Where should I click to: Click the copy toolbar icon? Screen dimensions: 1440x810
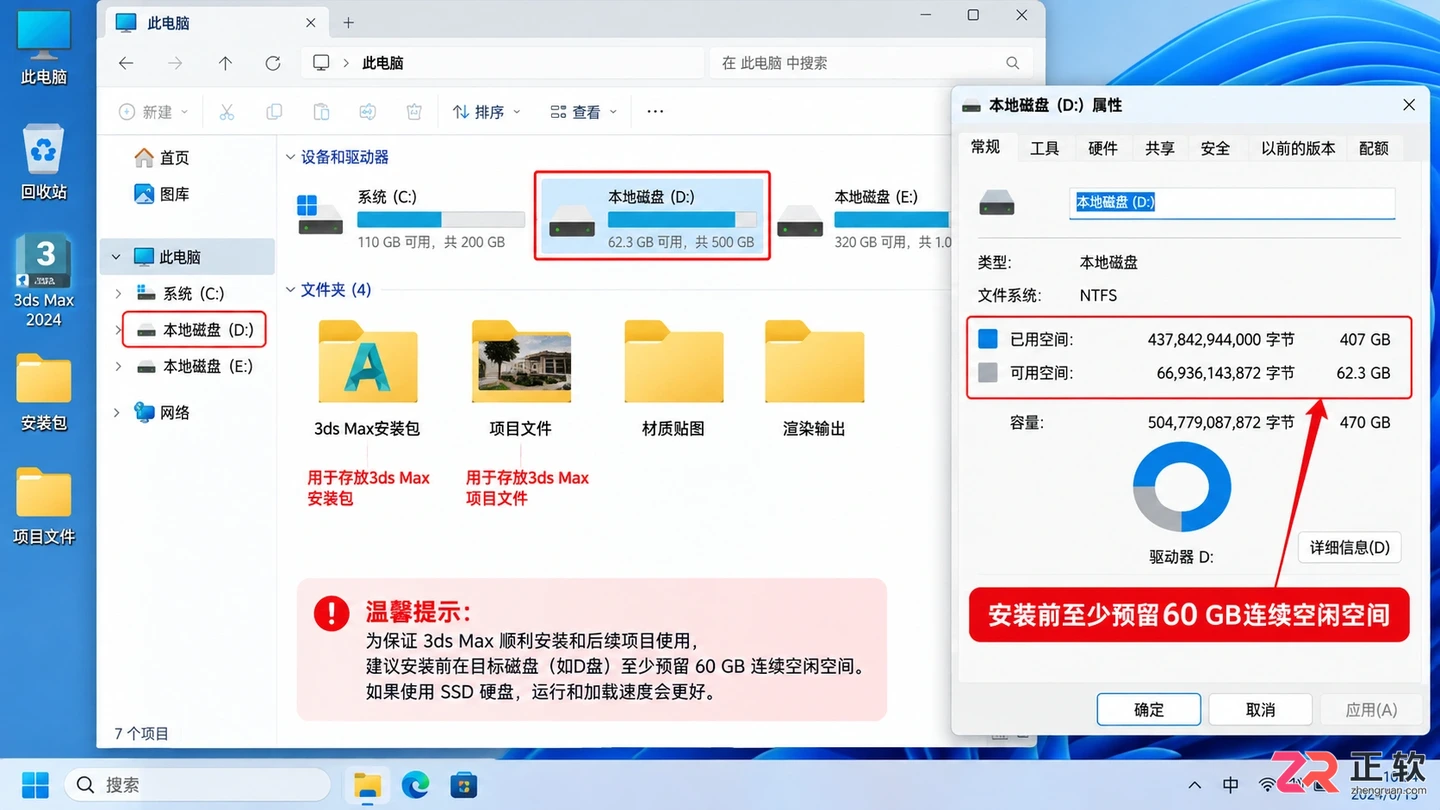click(273, 112)
